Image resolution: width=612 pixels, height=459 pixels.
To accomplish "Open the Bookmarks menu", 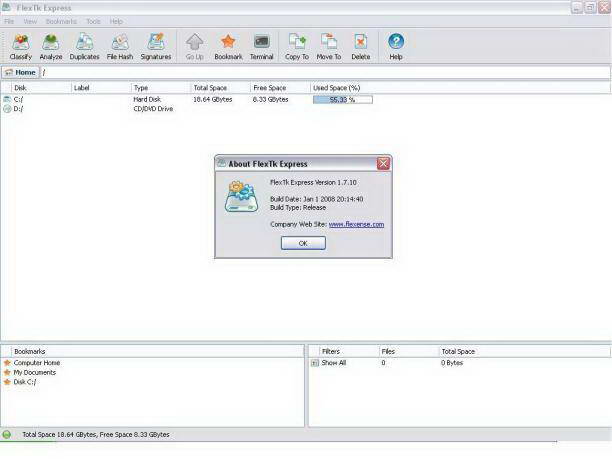I will [61, 21].
